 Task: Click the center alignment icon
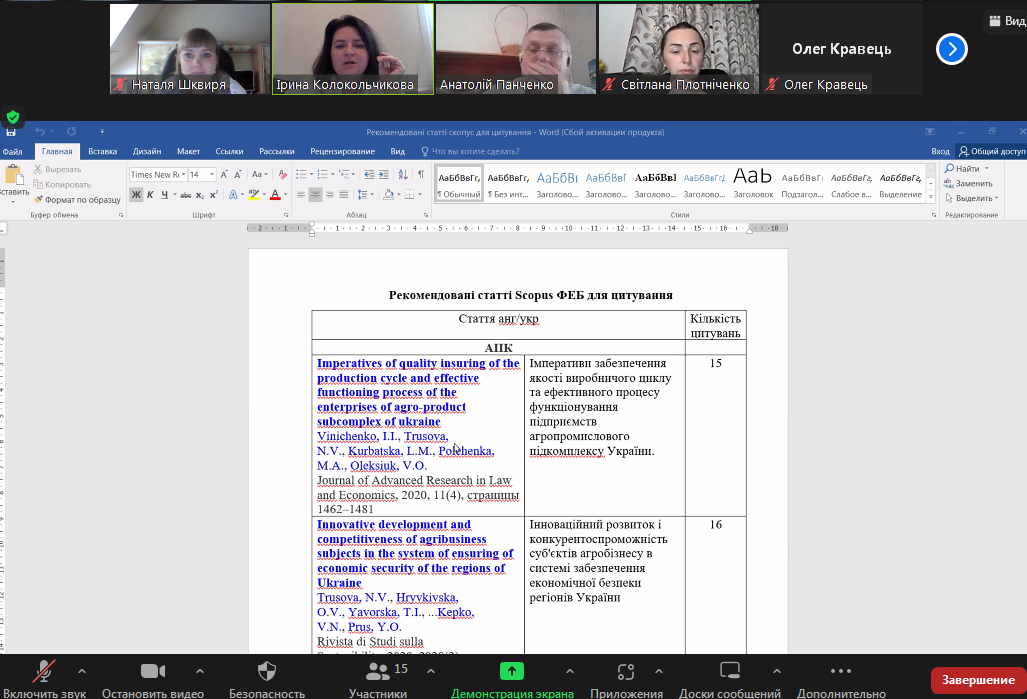pyautogui.click(x=315, y=195)
